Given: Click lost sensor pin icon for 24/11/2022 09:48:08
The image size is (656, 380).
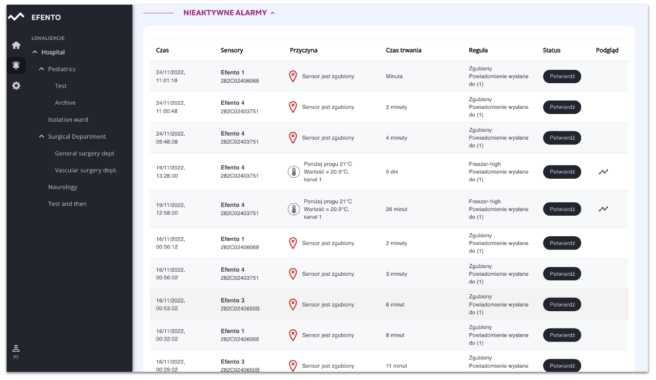Looking at the screenshot, I should 293,138.
